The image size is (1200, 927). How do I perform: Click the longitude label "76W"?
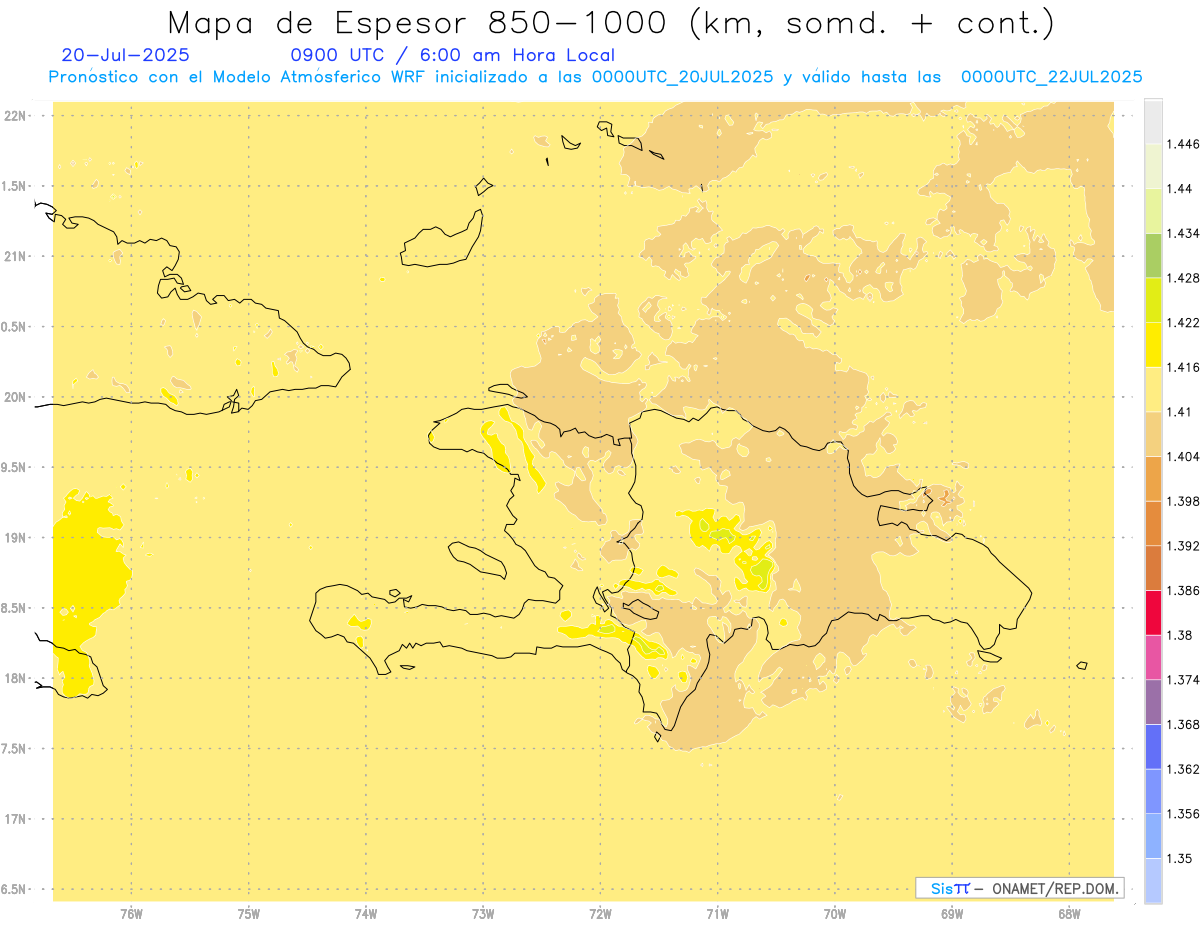131,914
